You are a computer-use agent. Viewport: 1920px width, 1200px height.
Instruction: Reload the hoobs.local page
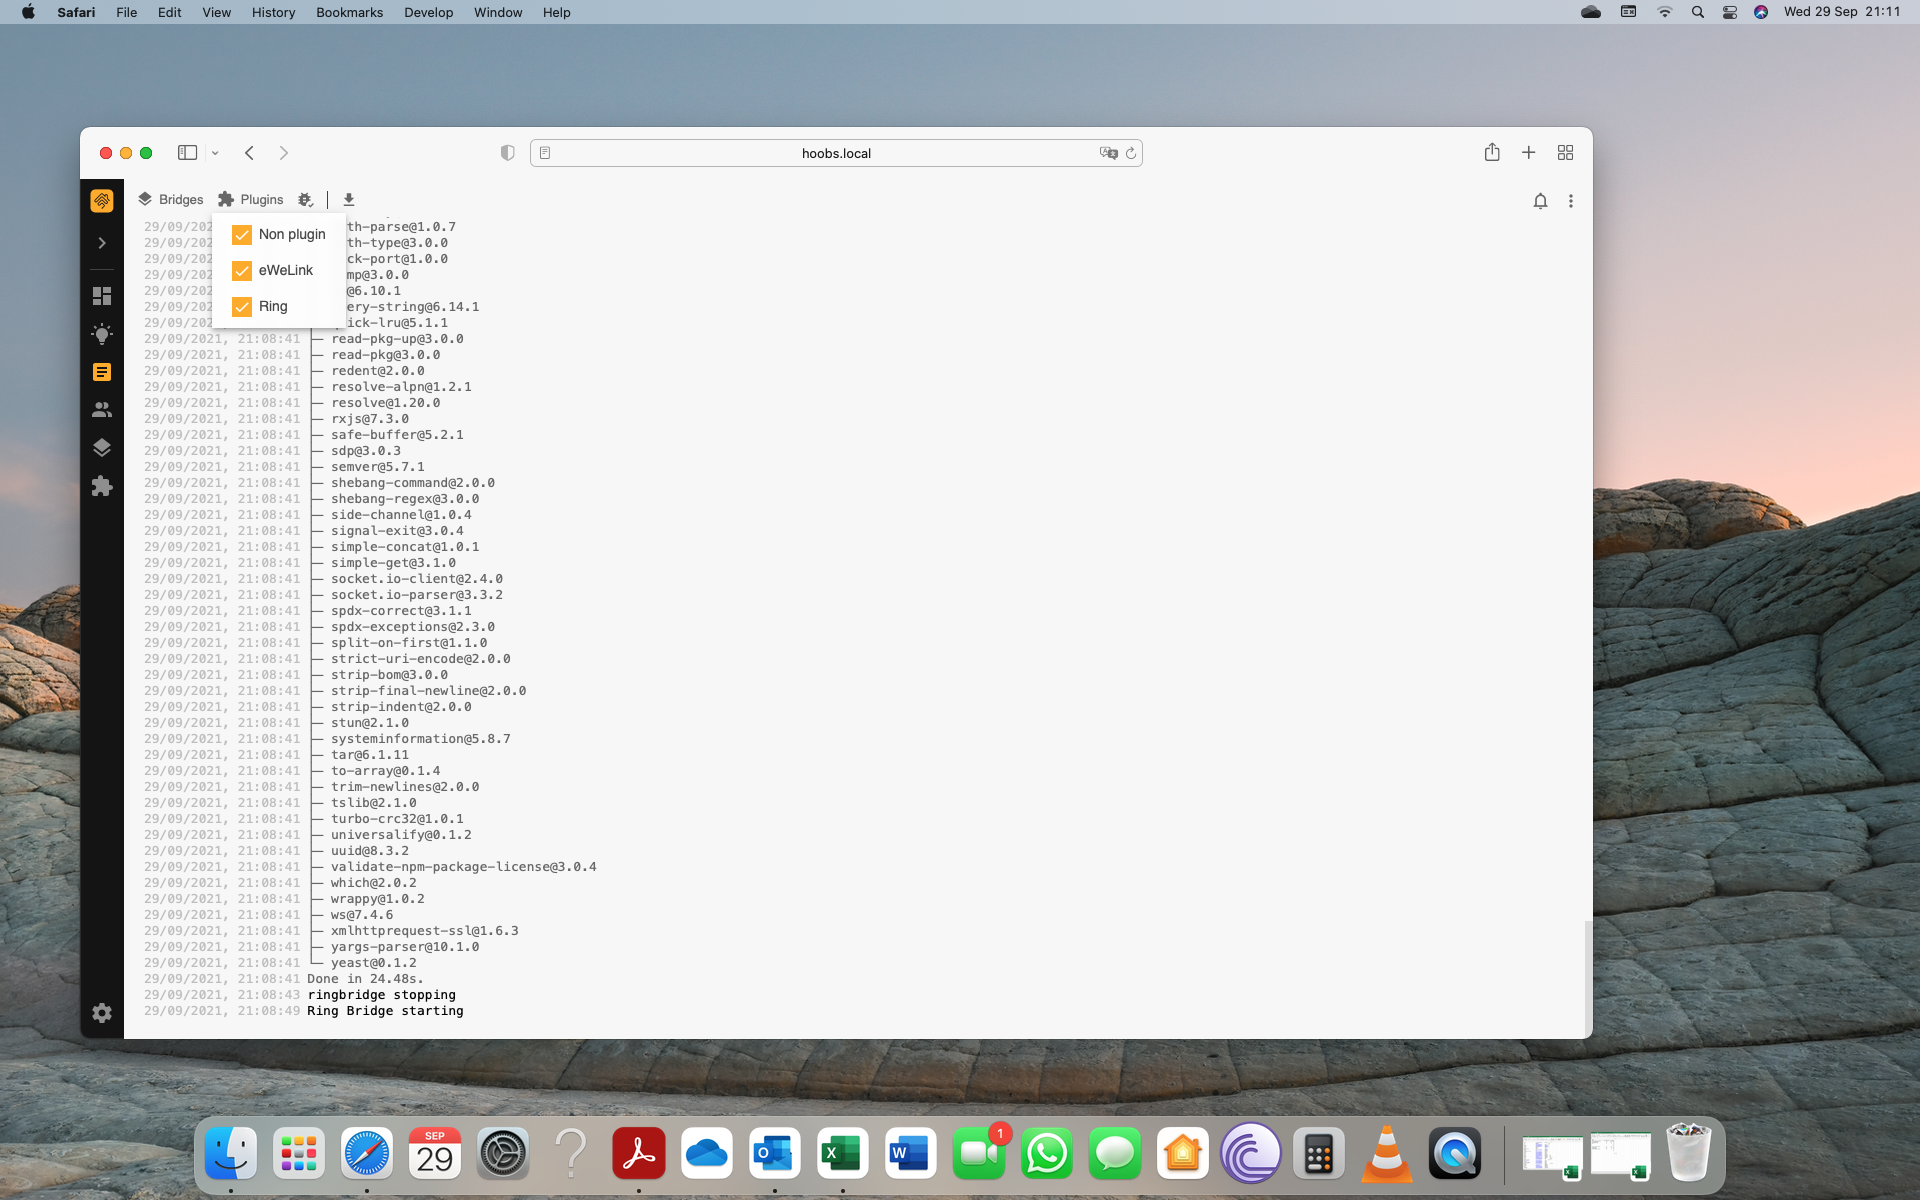point(1130,152)
